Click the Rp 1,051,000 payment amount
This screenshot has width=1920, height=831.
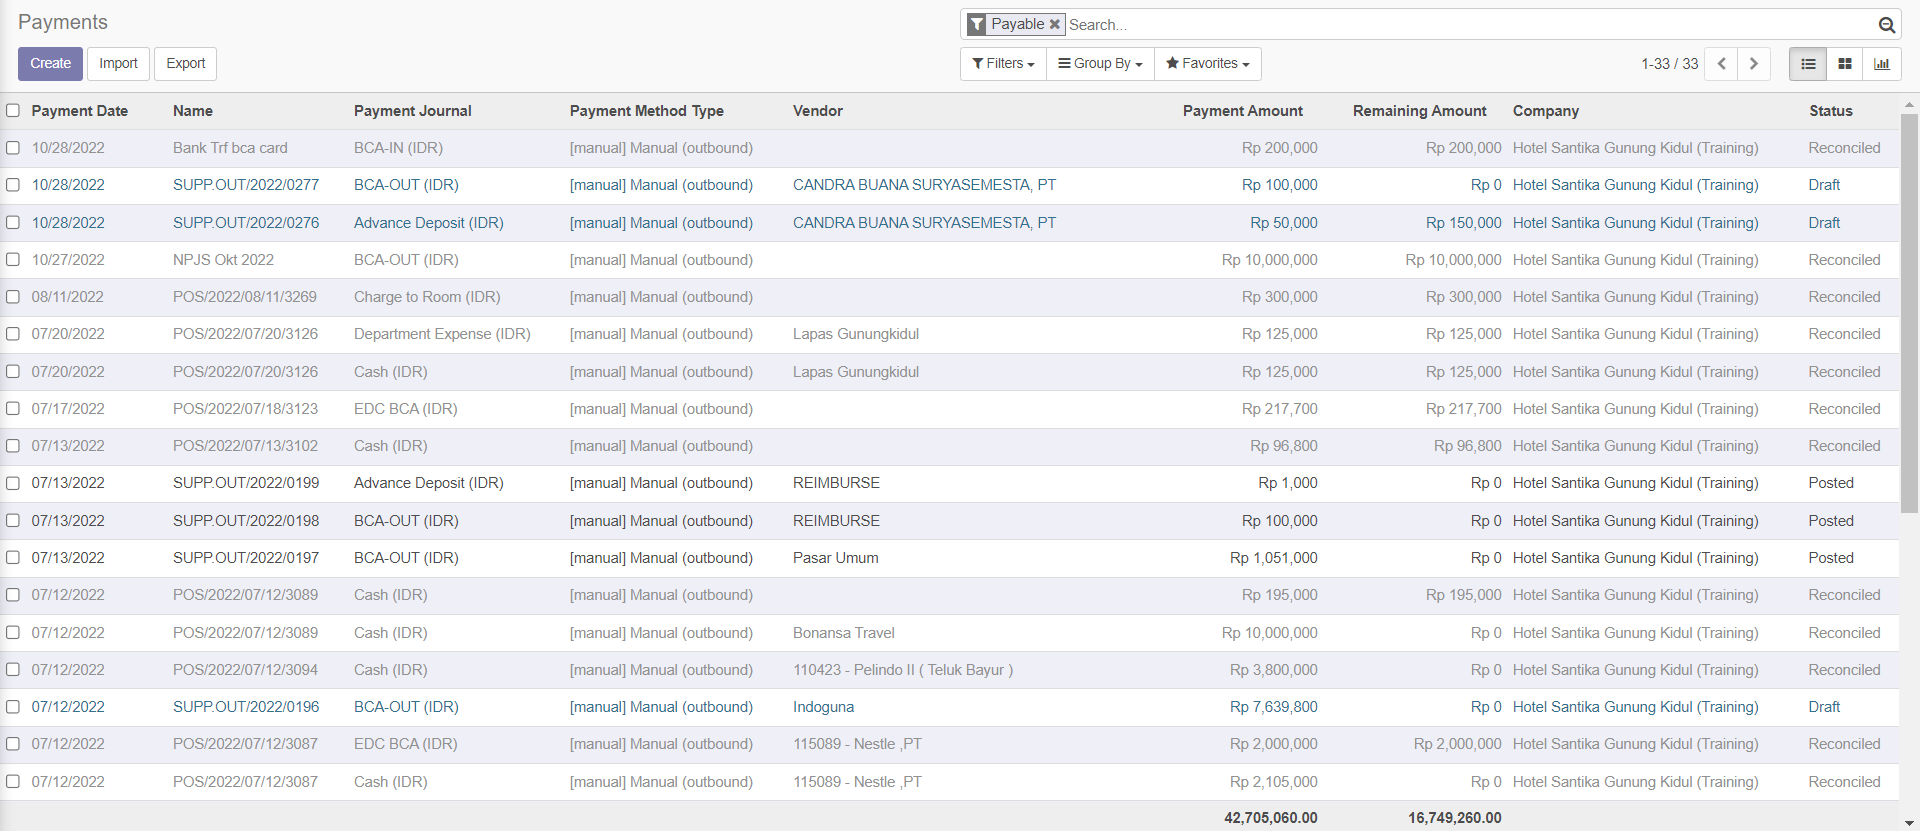pyautogui.click(x=1274, y=558)
